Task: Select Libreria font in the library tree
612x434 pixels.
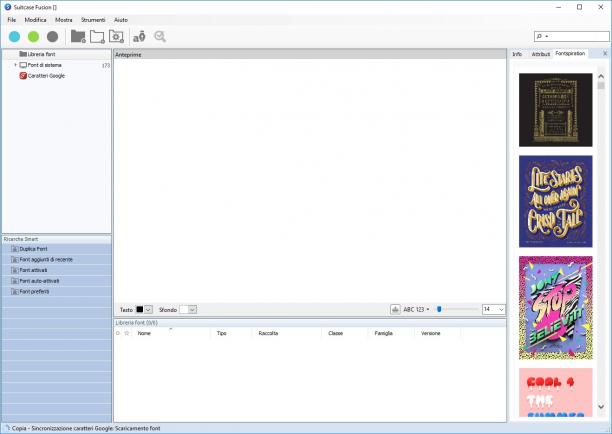Action: tap(57, 54)
